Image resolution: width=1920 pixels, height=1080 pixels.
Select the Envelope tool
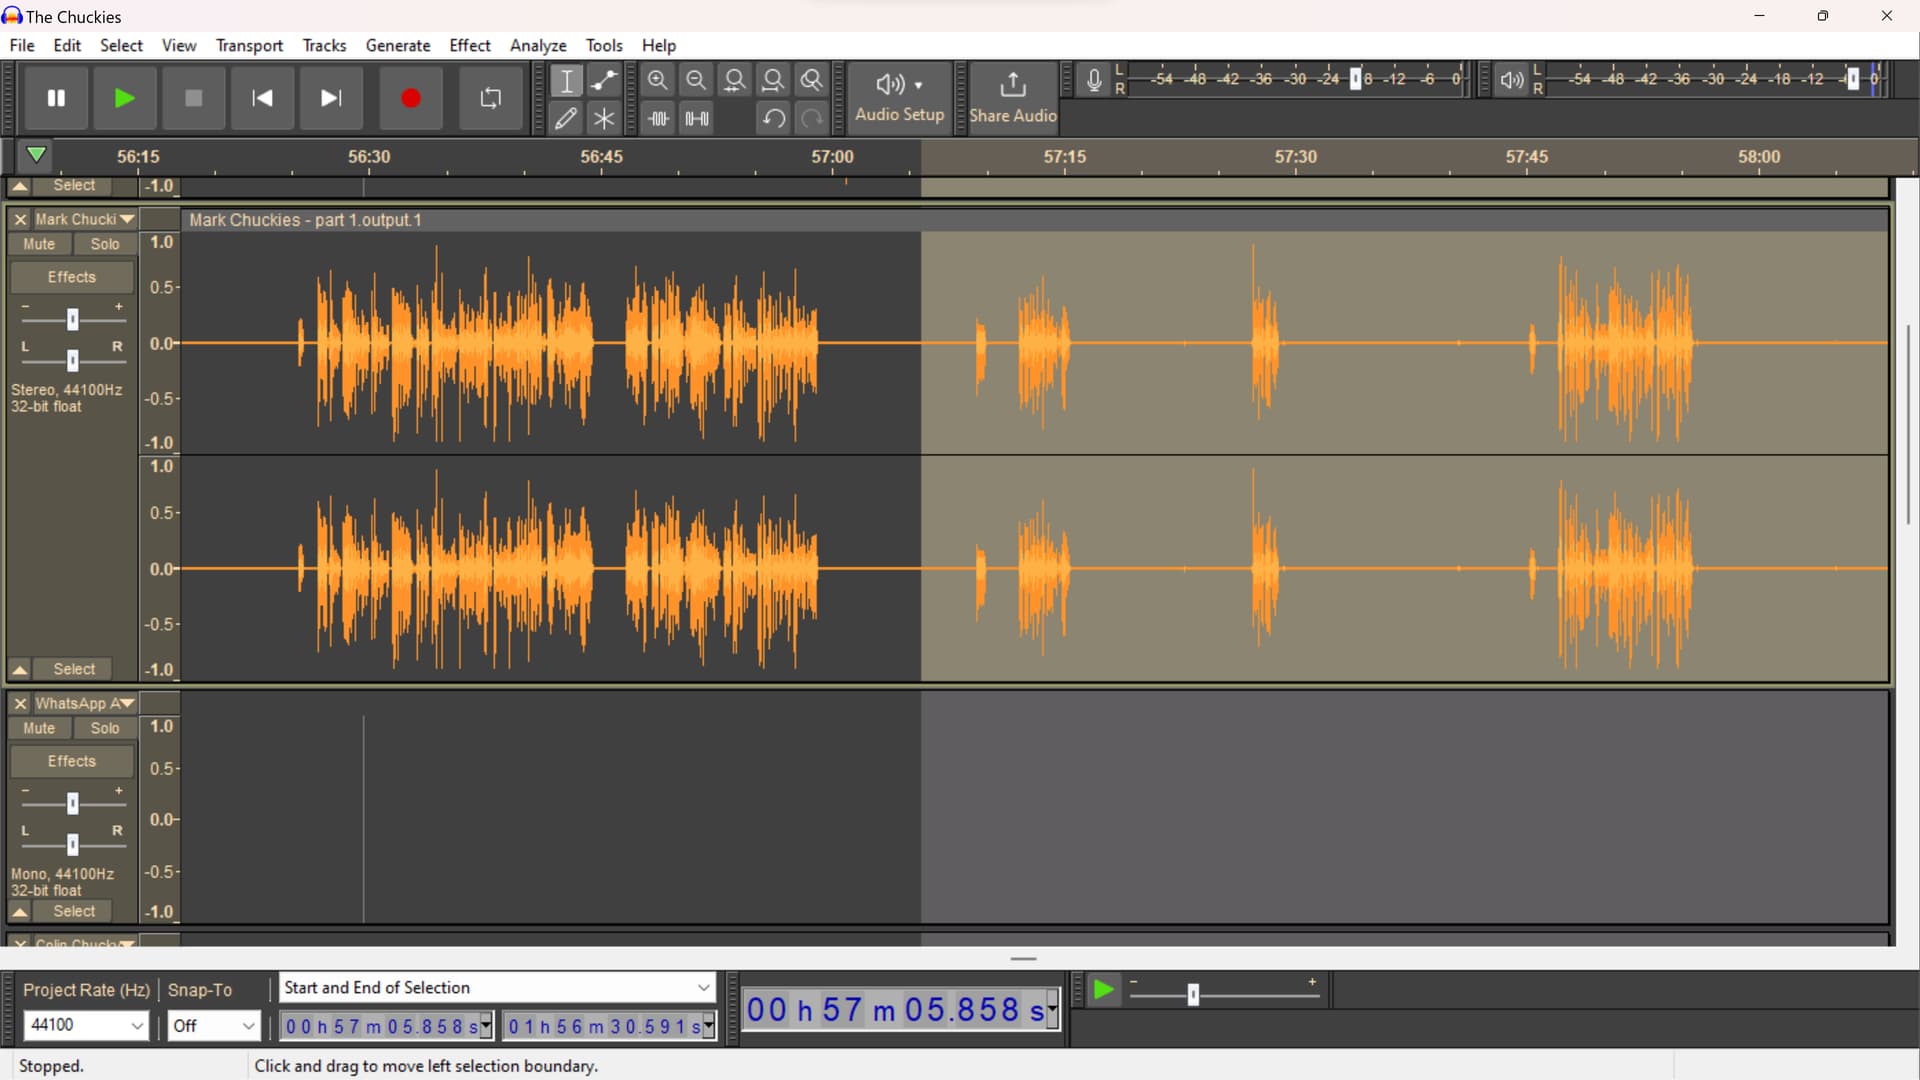(604, 81)
